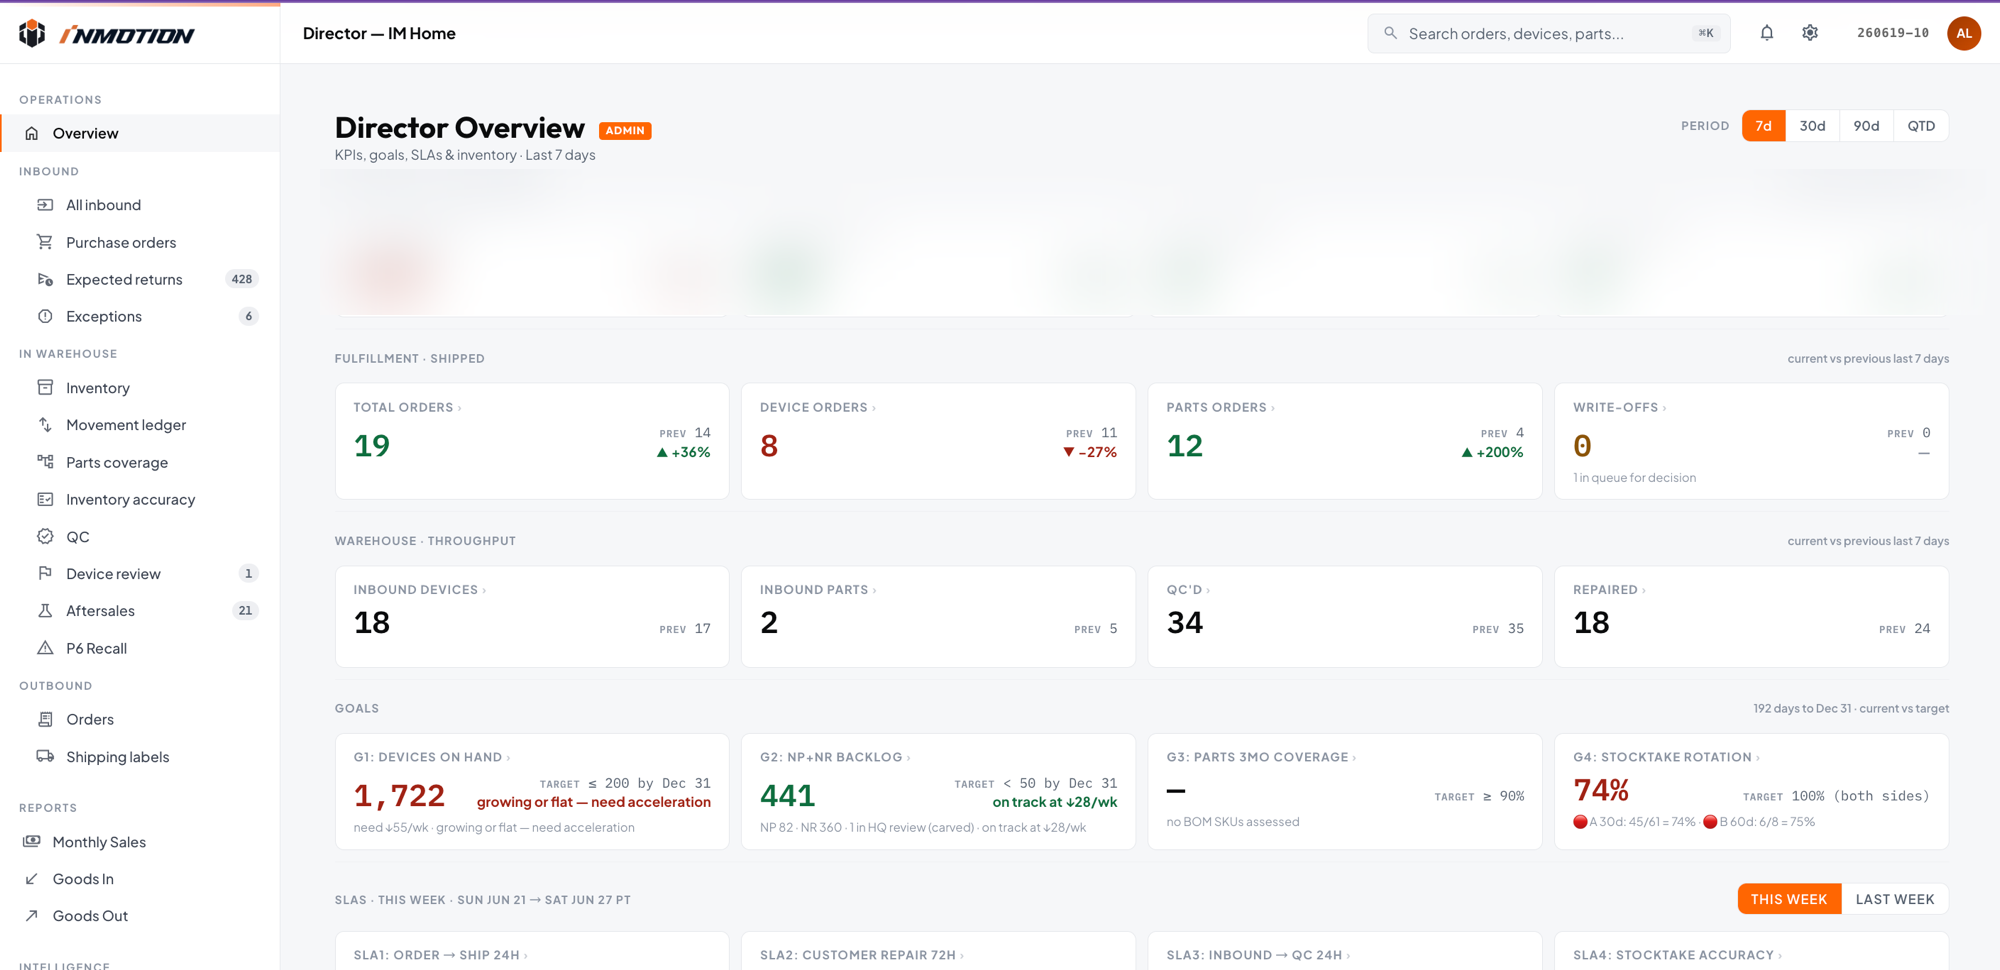2000x970 pixels.
Task: Switch SLAs to THIS WEEK
Action: (x=1789, y=899)
